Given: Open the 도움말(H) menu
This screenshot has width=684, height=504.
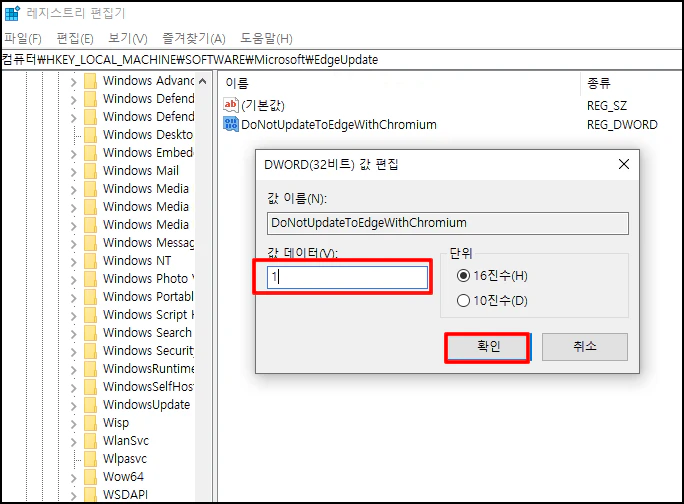Looking at the screenshot, I should pyautogui.click(x=266, y=38).
